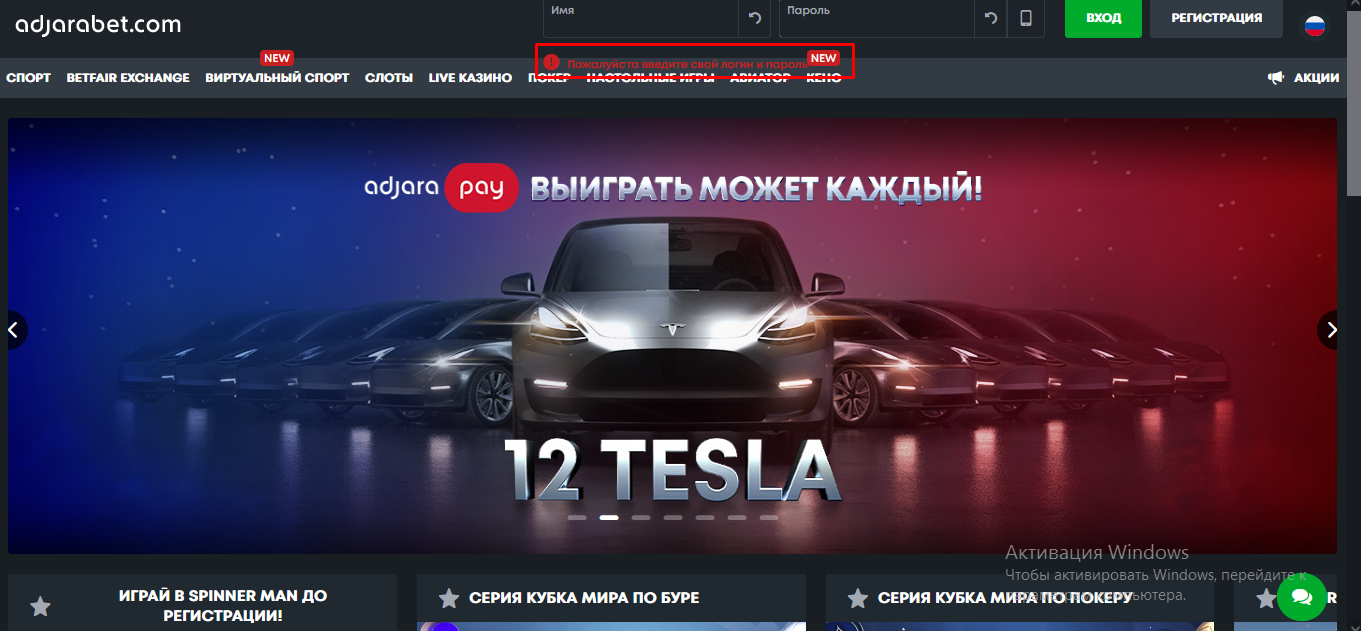Select the sixth banner slide indicator

click(x=737, y=517)
